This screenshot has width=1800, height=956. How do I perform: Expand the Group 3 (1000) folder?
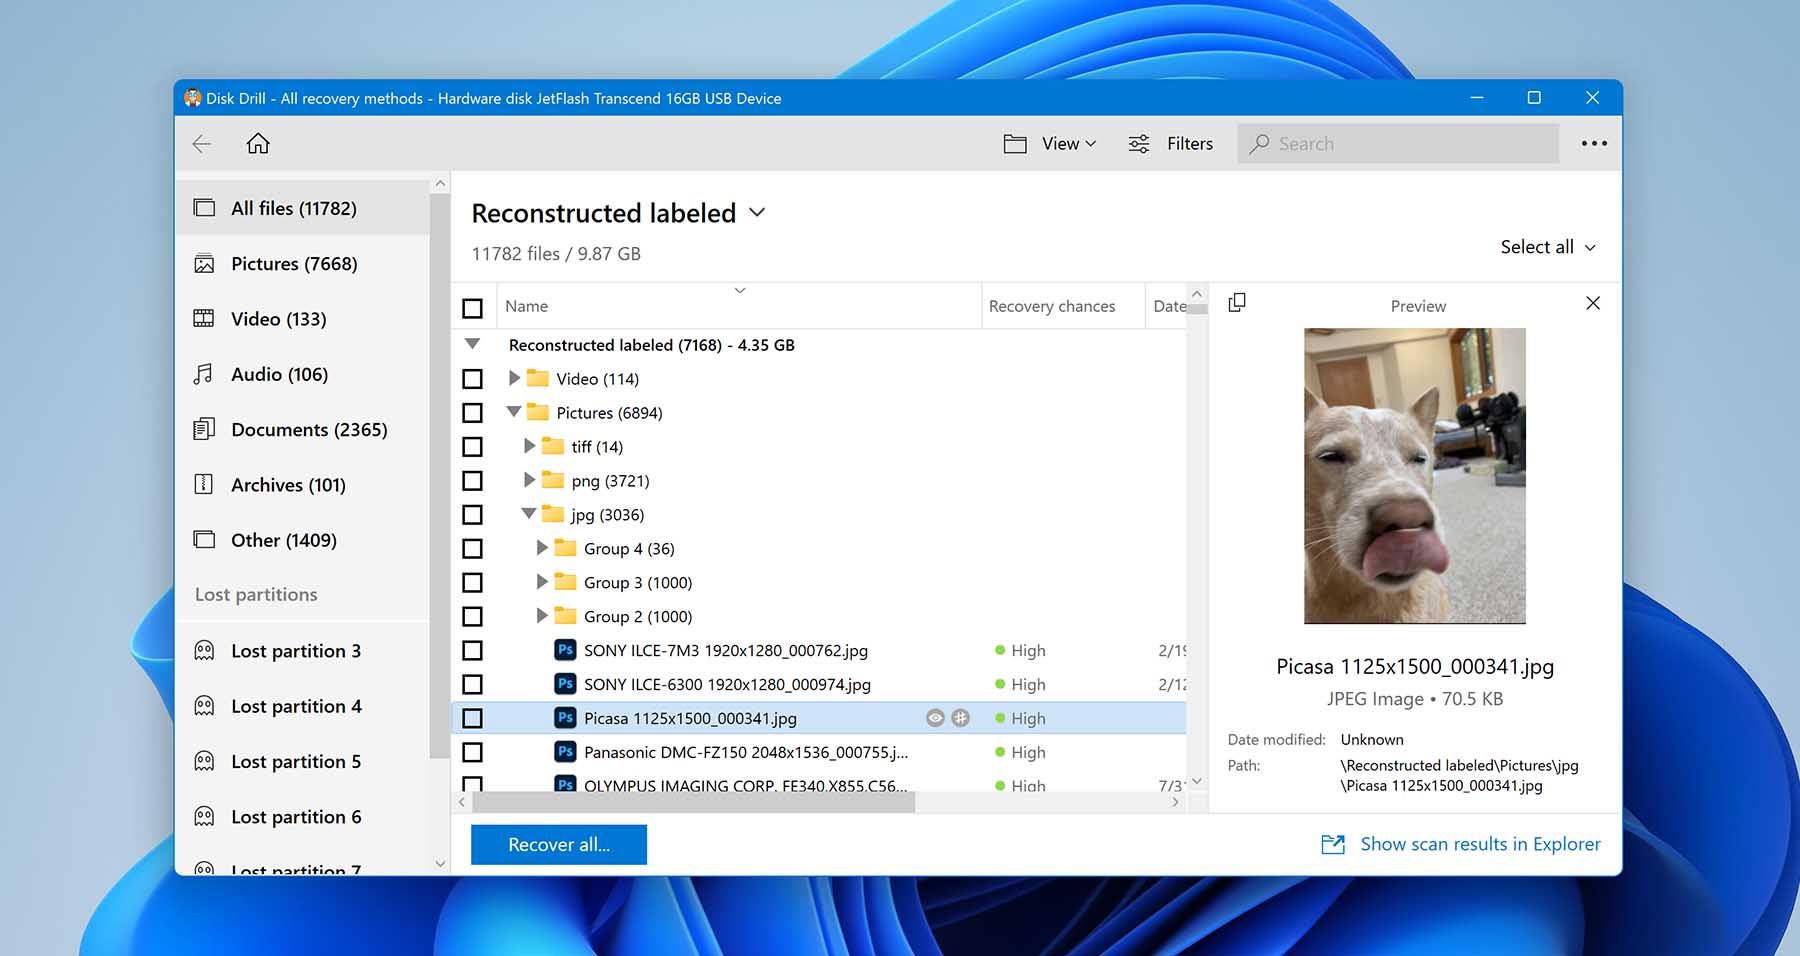tap(542, 582)
